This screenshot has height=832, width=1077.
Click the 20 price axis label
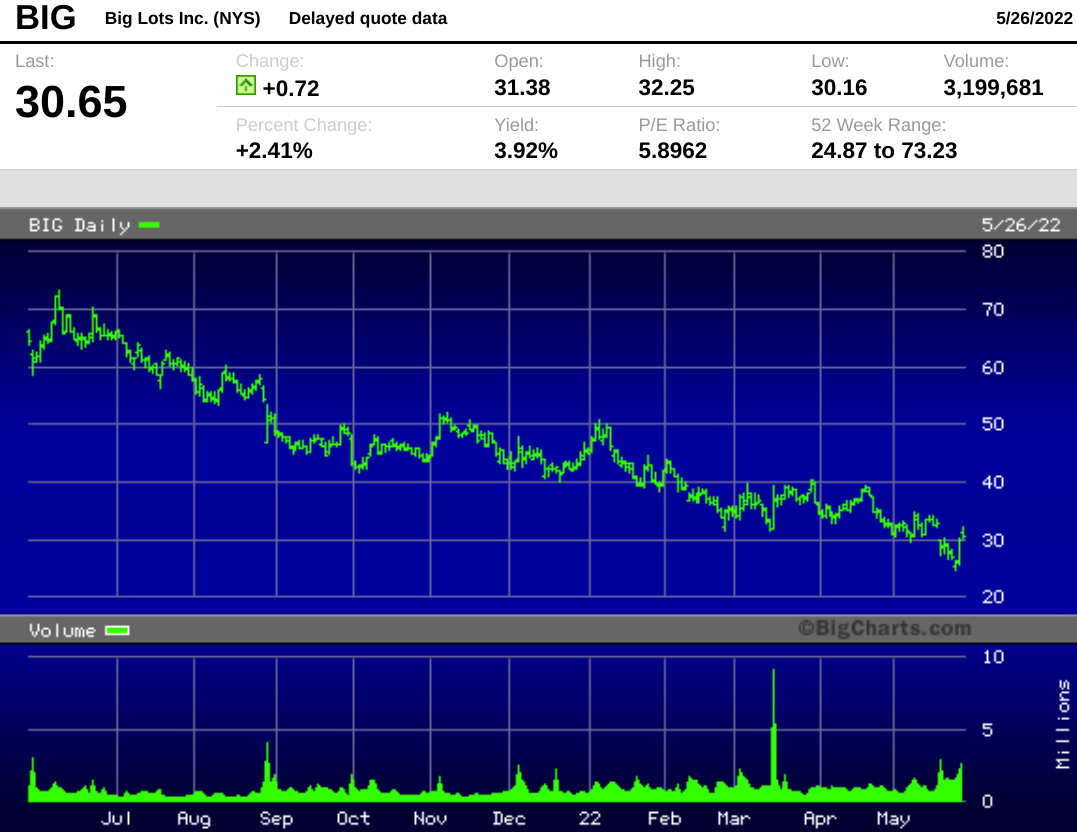pos(993,596)
